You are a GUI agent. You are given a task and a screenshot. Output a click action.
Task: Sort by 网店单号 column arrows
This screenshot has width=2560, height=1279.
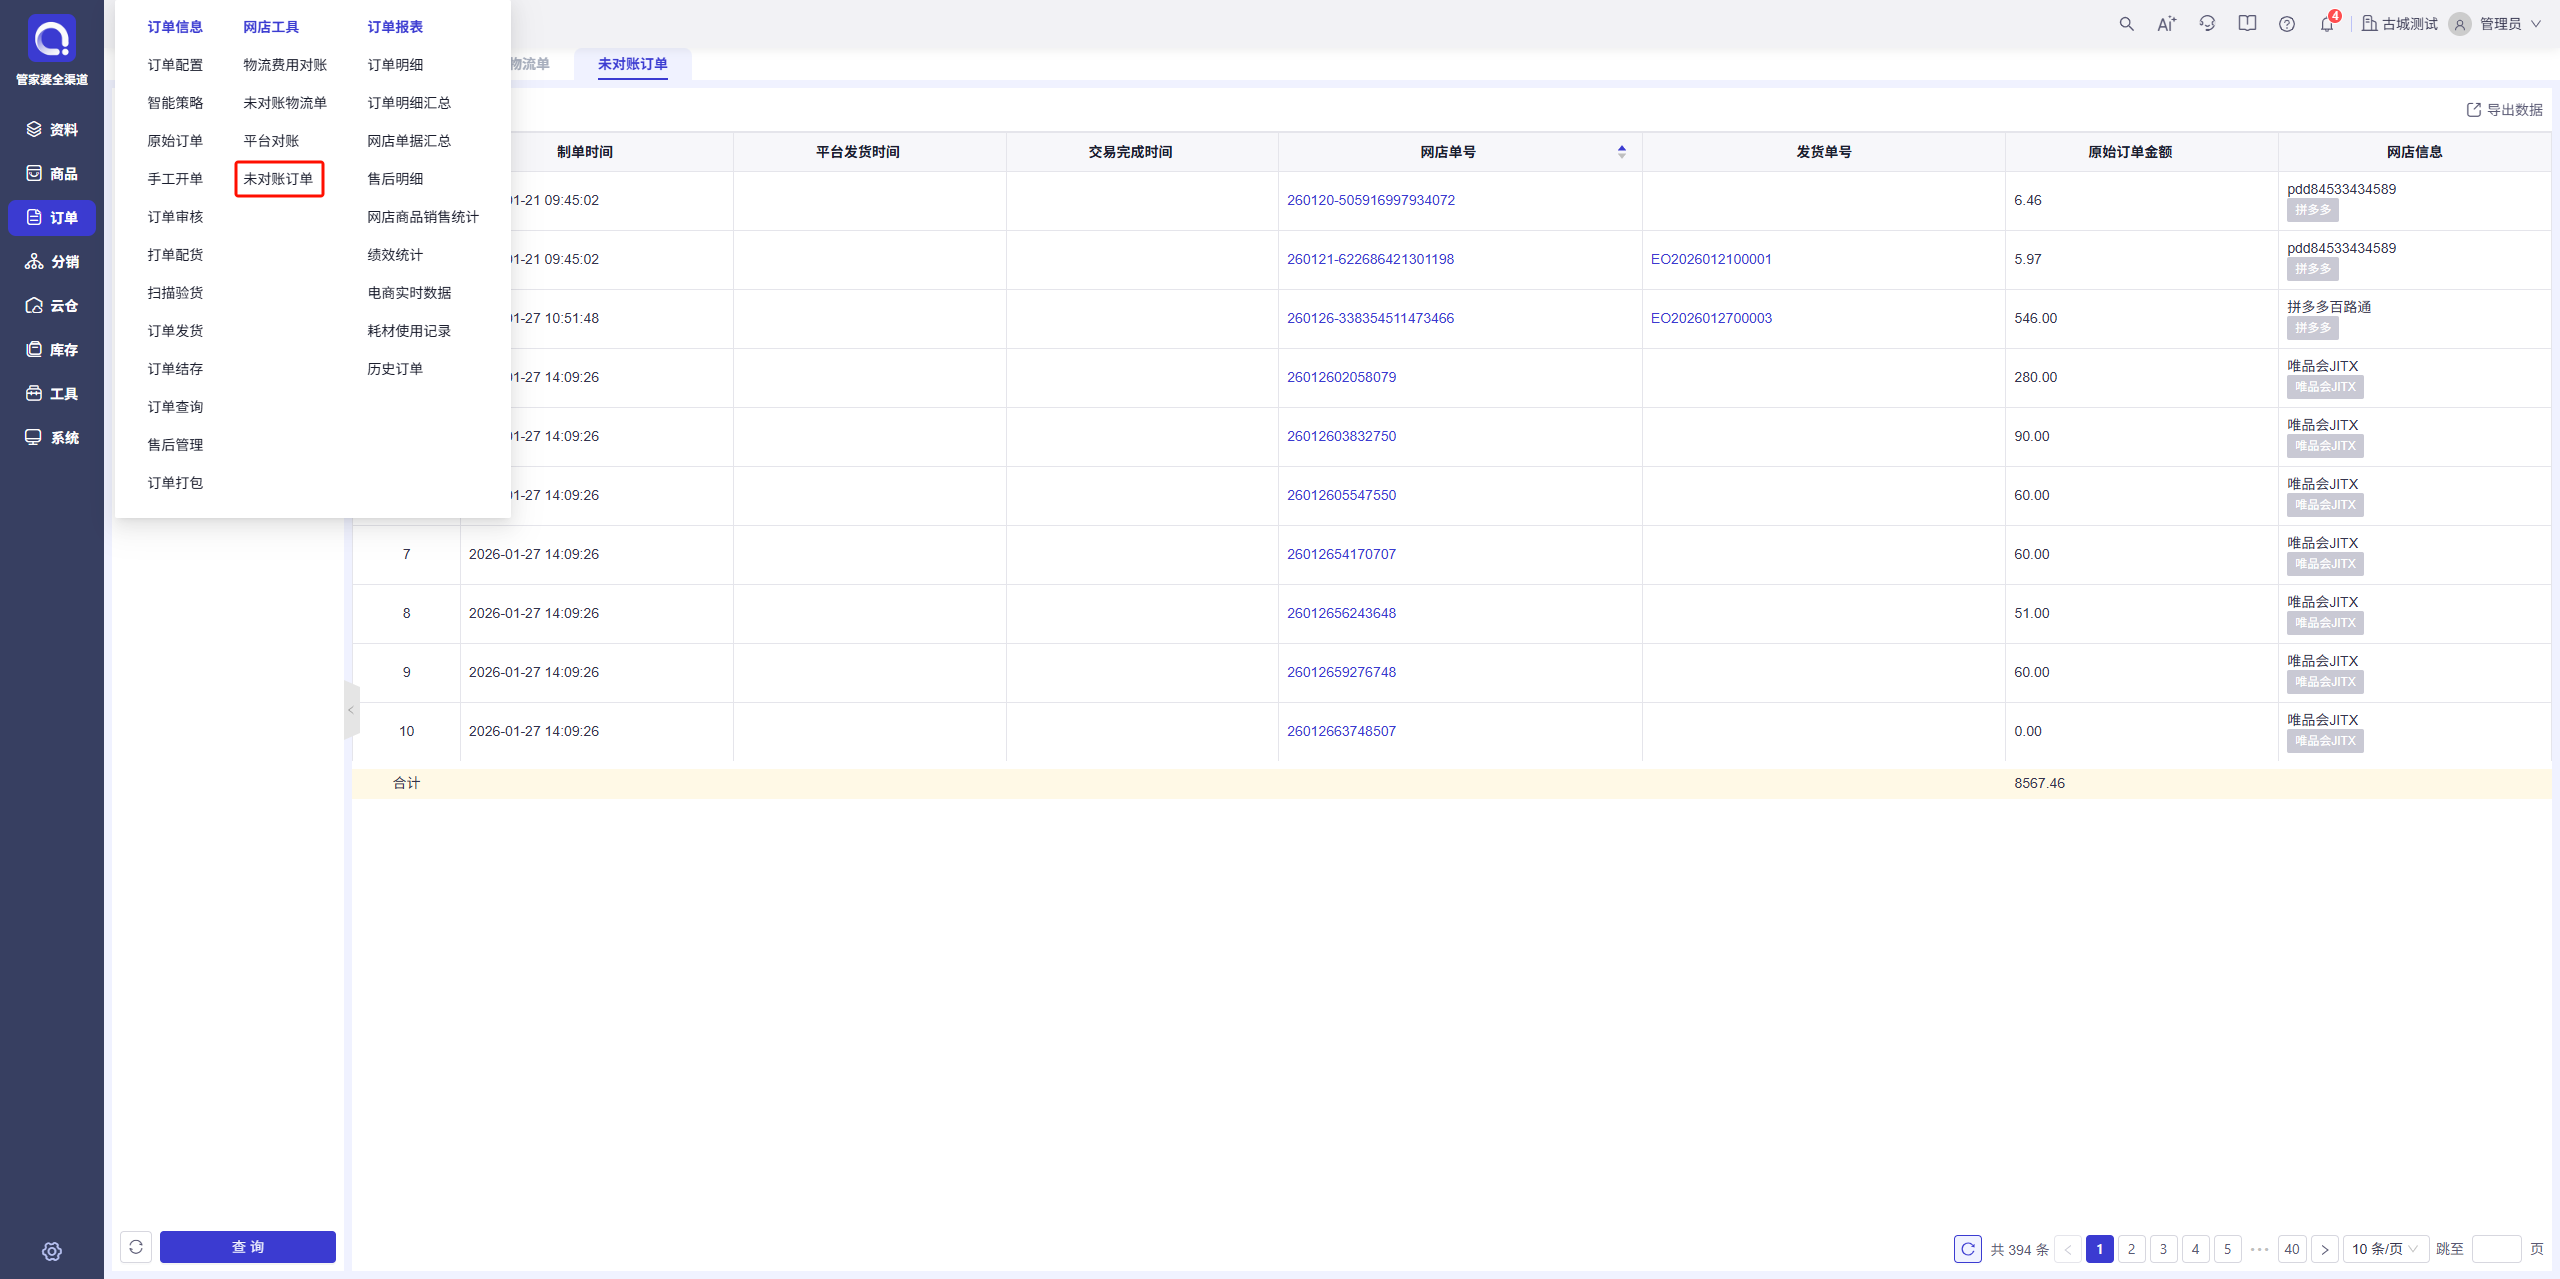(1621, 152)
